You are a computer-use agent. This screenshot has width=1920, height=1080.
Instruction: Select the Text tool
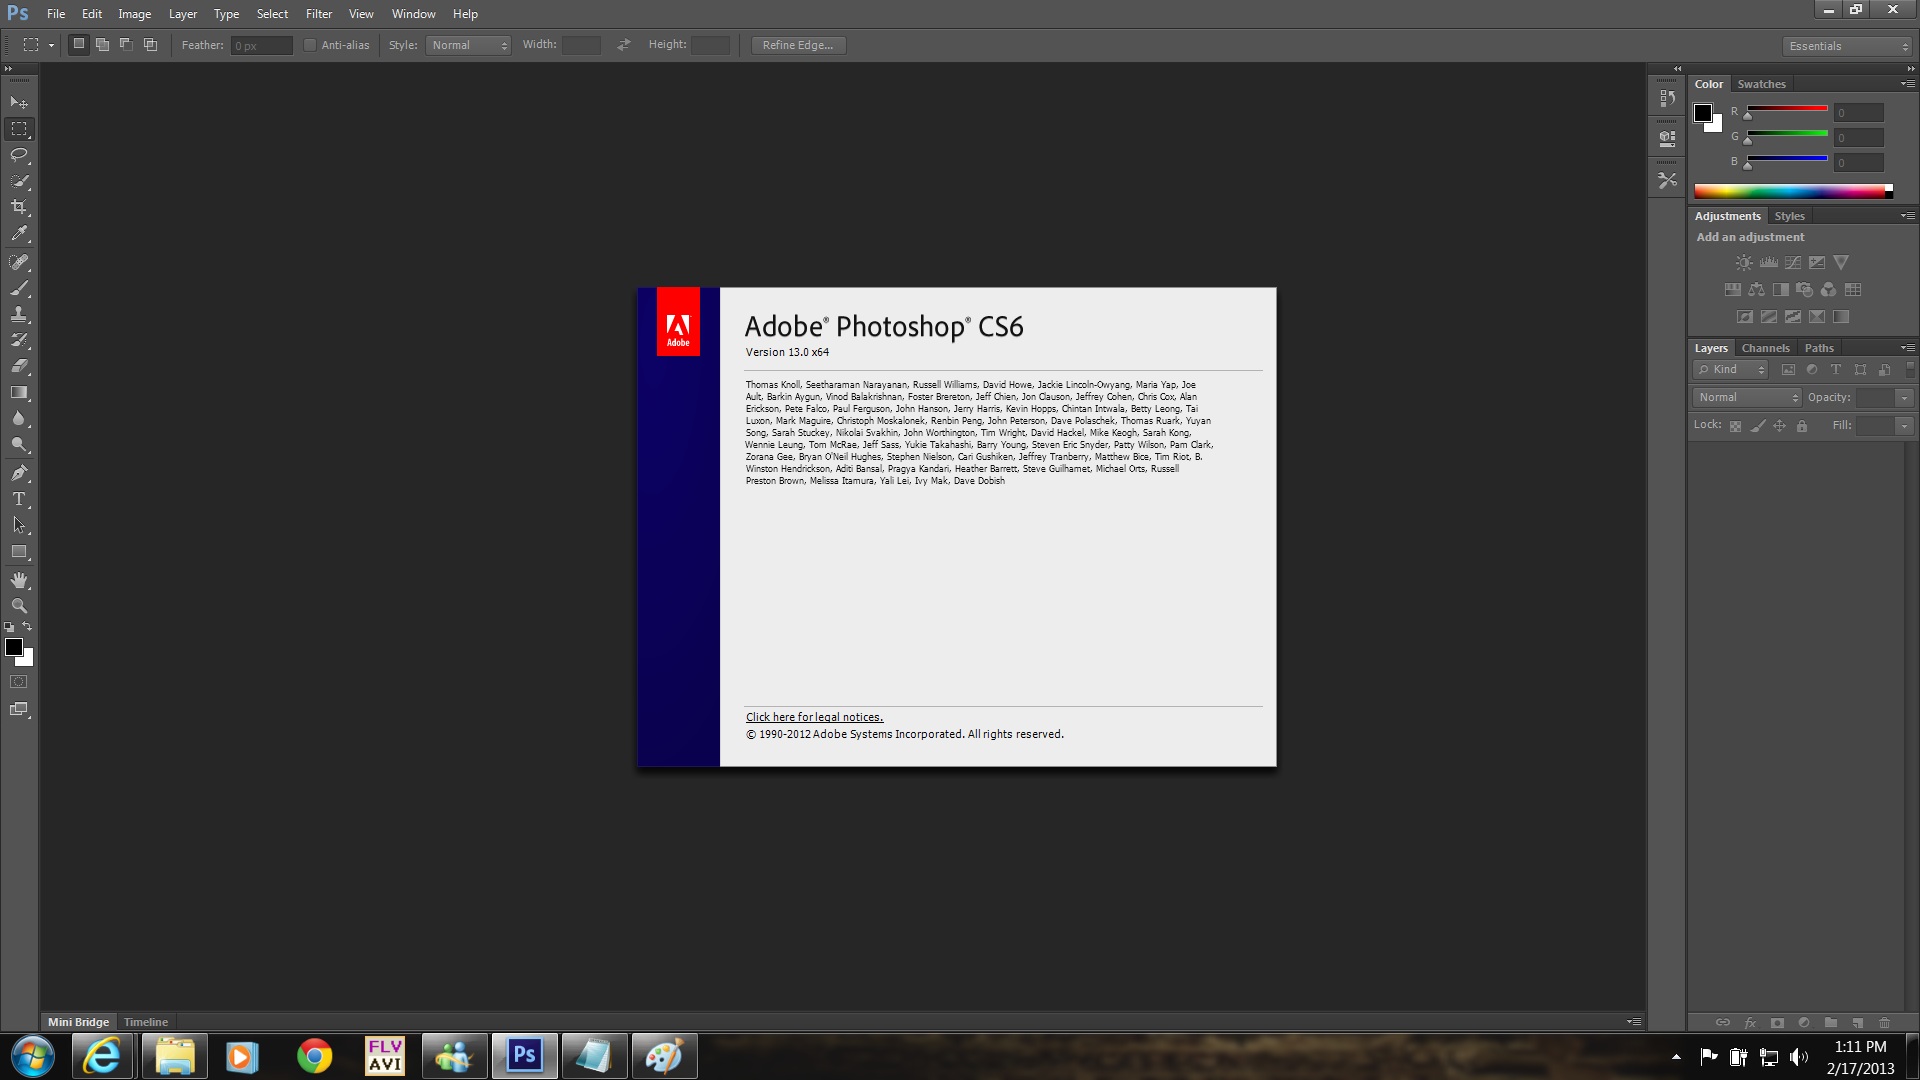pos(20,500)
